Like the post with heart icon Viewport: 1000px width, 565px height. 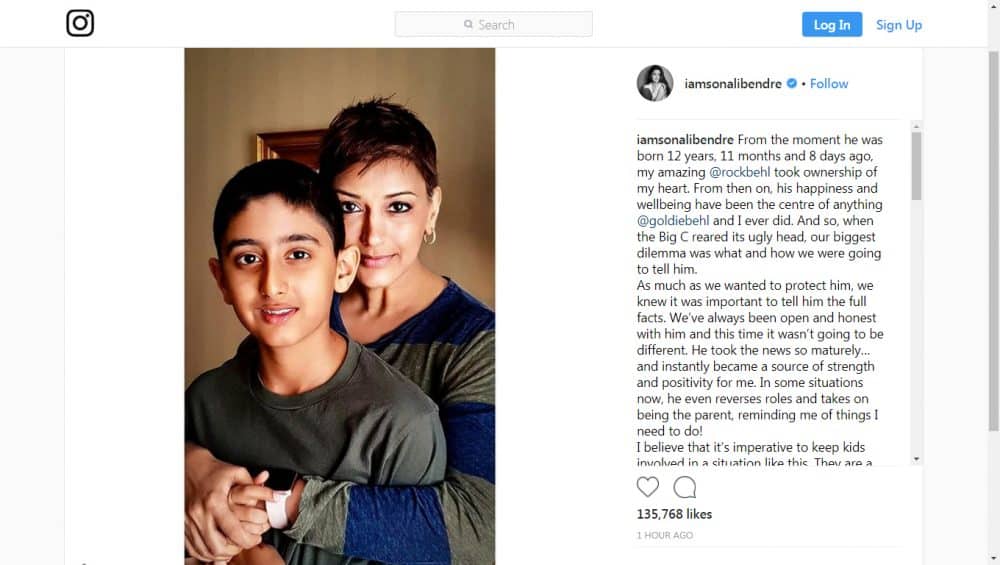647,487
